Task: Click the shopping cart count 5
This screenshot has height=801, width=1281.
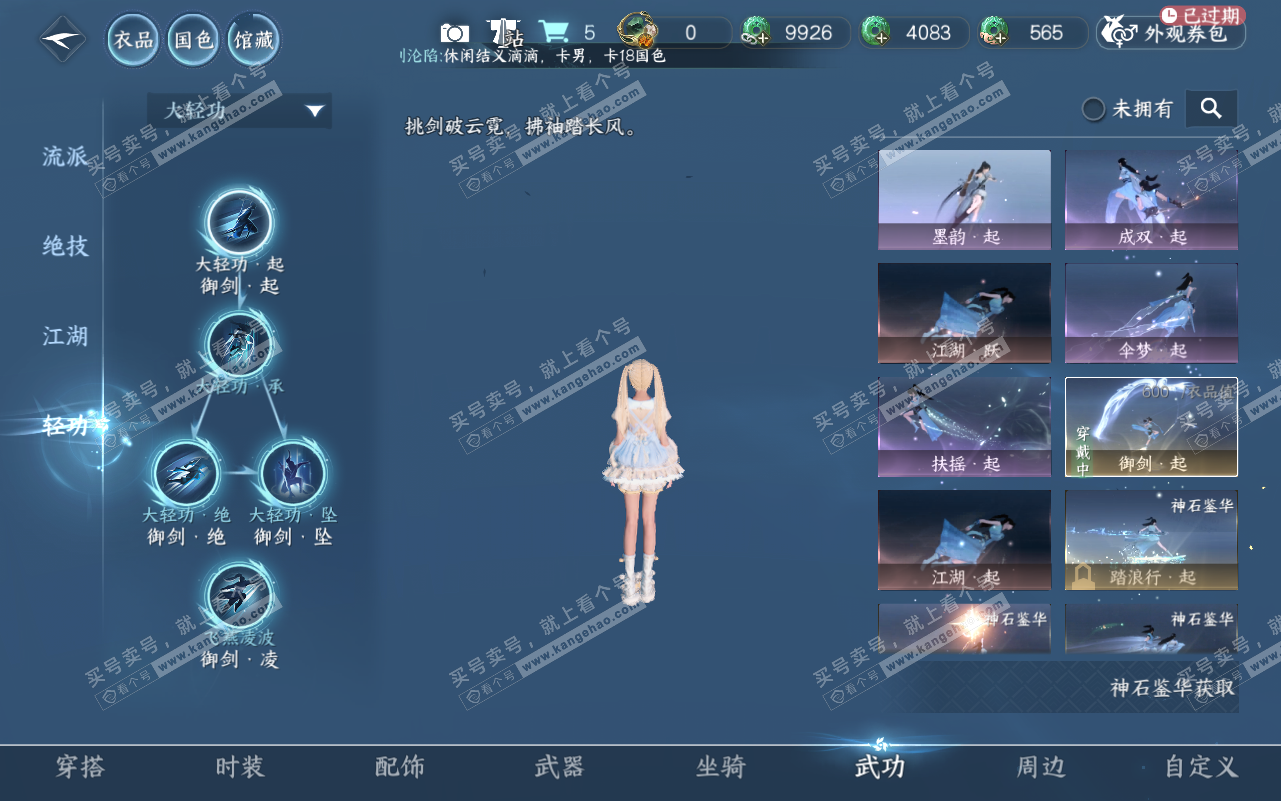Action: coord(589,33)
